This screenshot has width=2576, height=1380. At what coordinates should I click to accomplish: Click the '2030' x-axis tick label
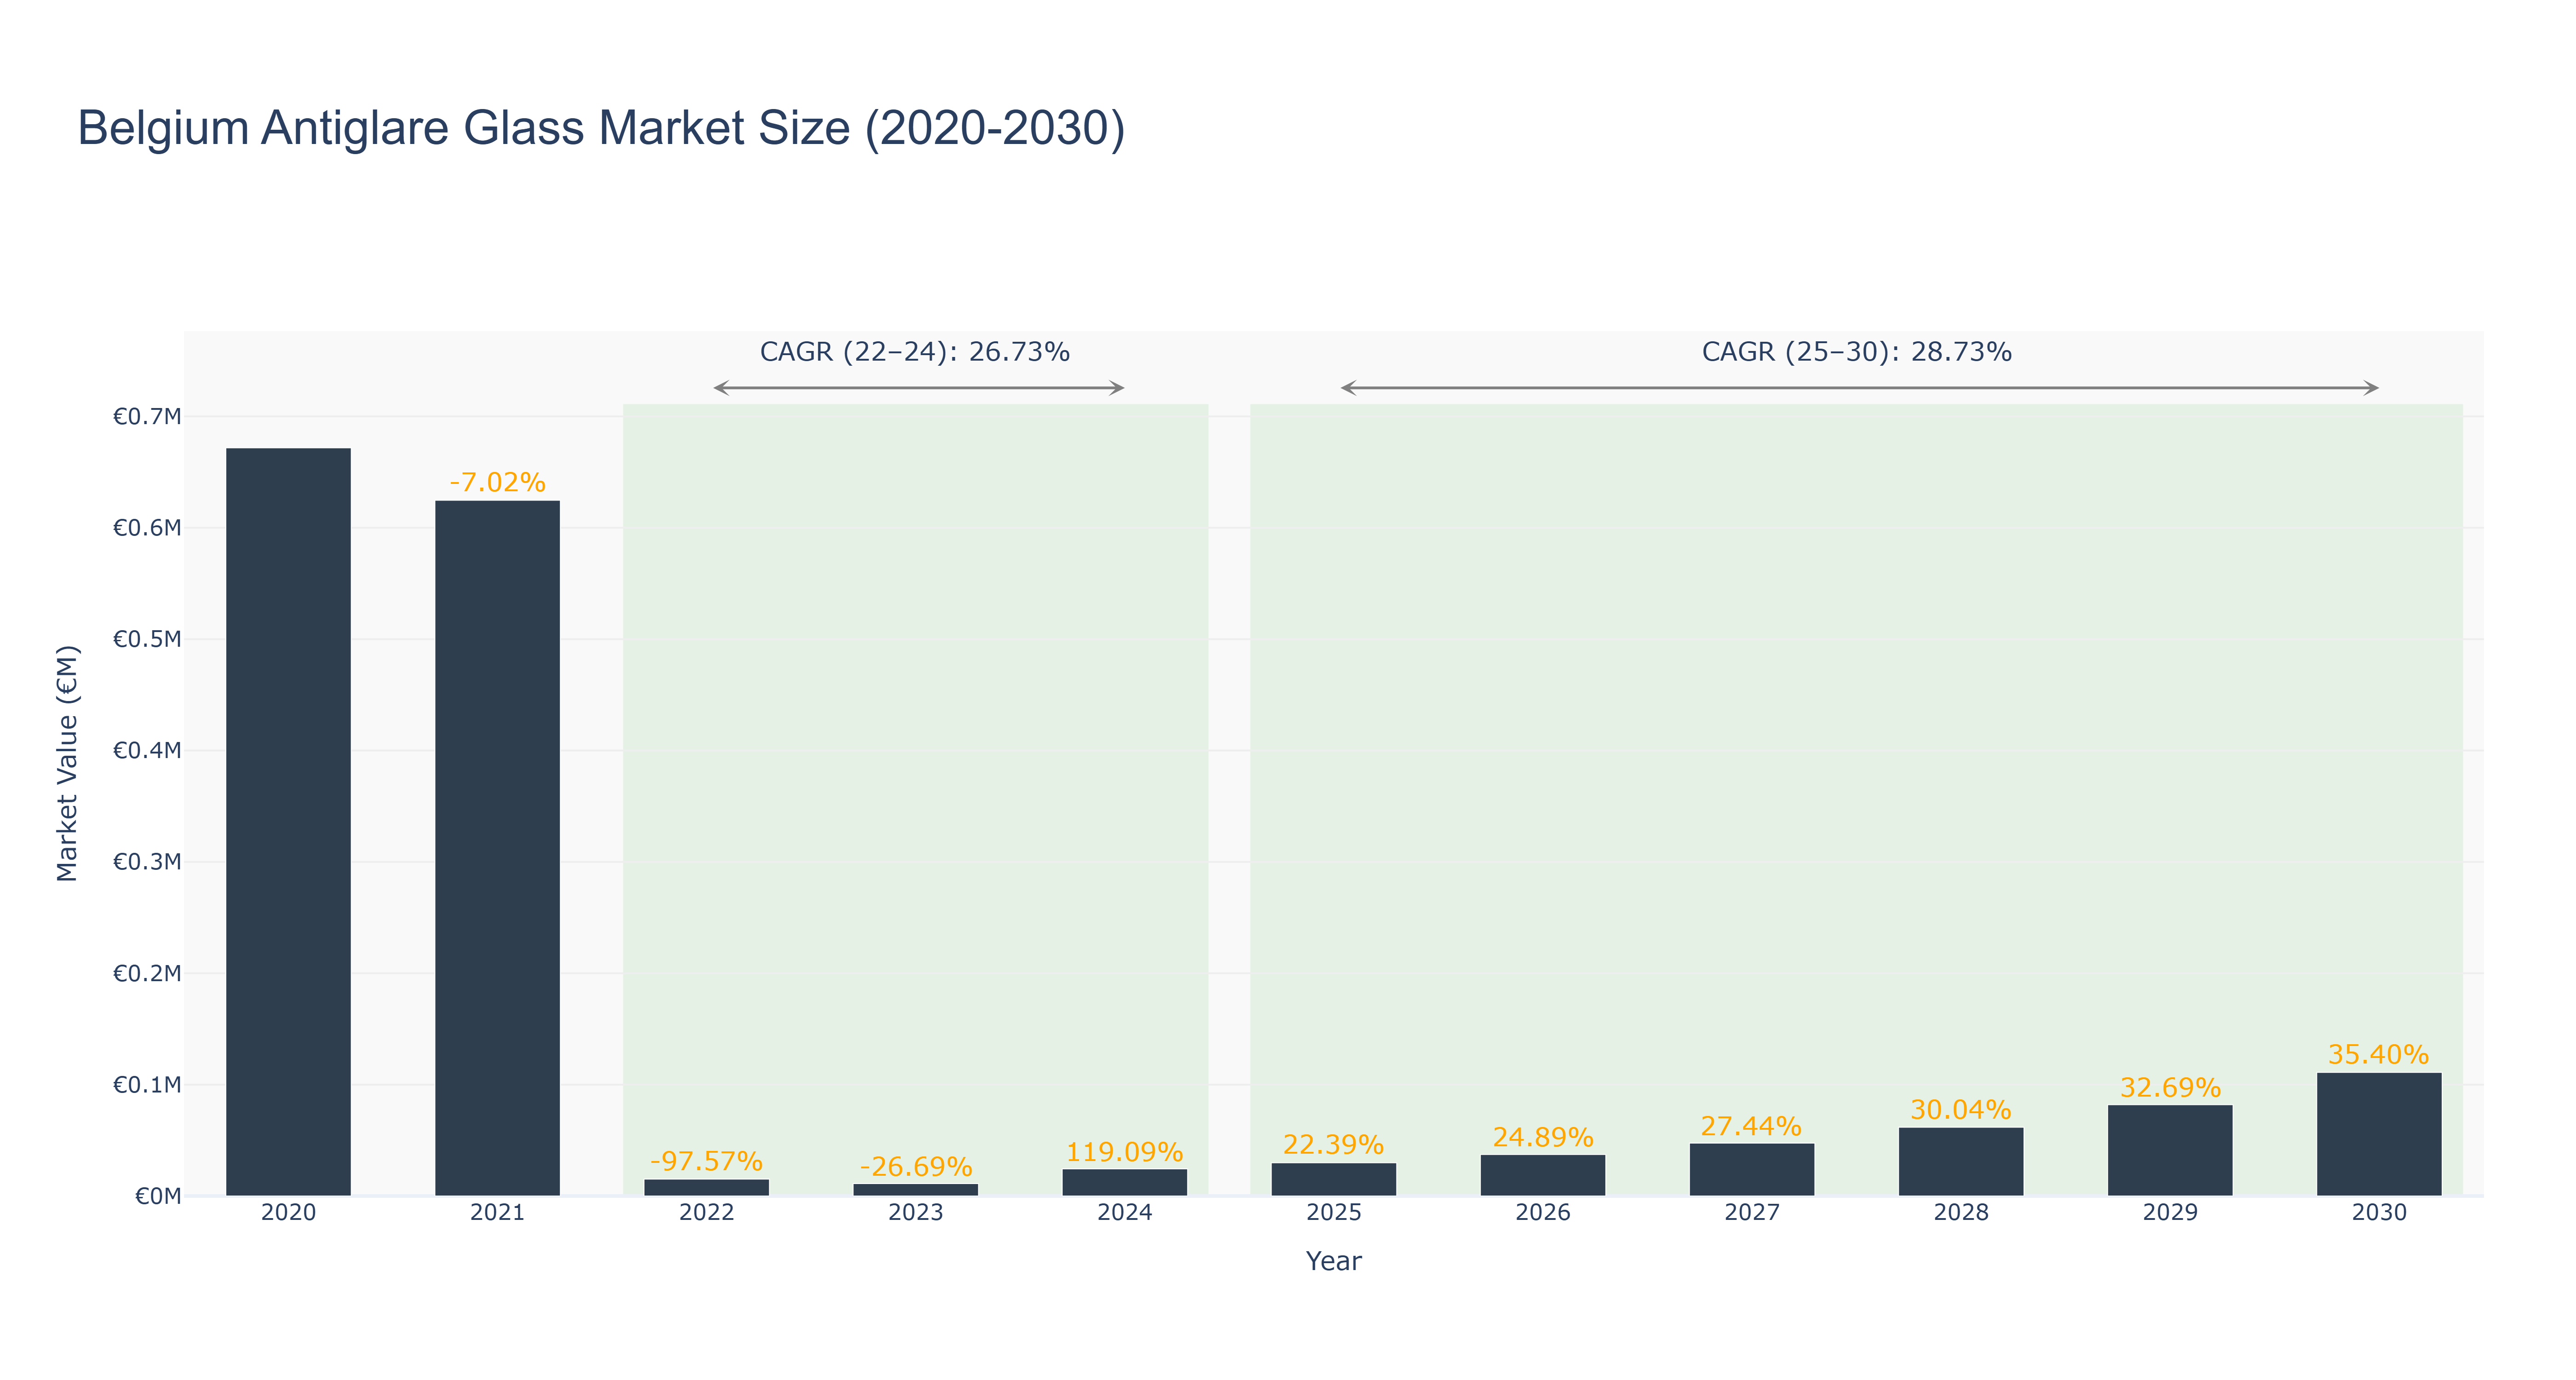(x=2379, y=1213)
